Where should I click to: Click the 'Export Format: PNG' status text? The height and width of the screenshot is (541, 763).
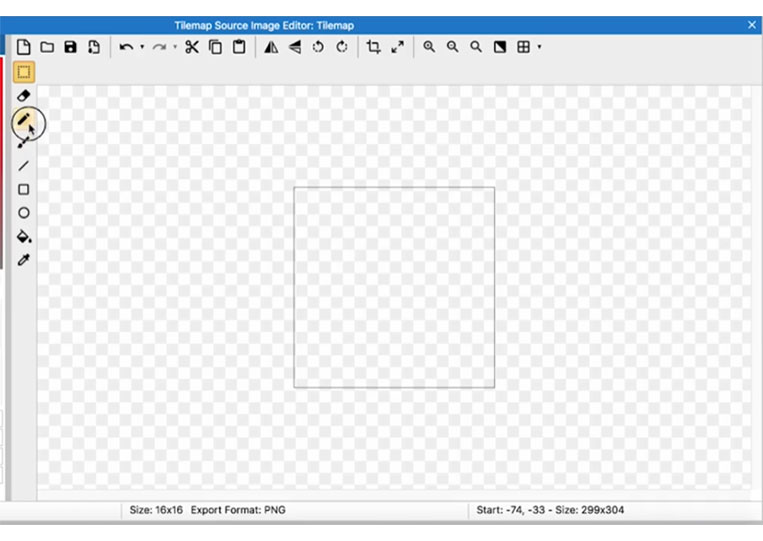(x=238, y=510)
